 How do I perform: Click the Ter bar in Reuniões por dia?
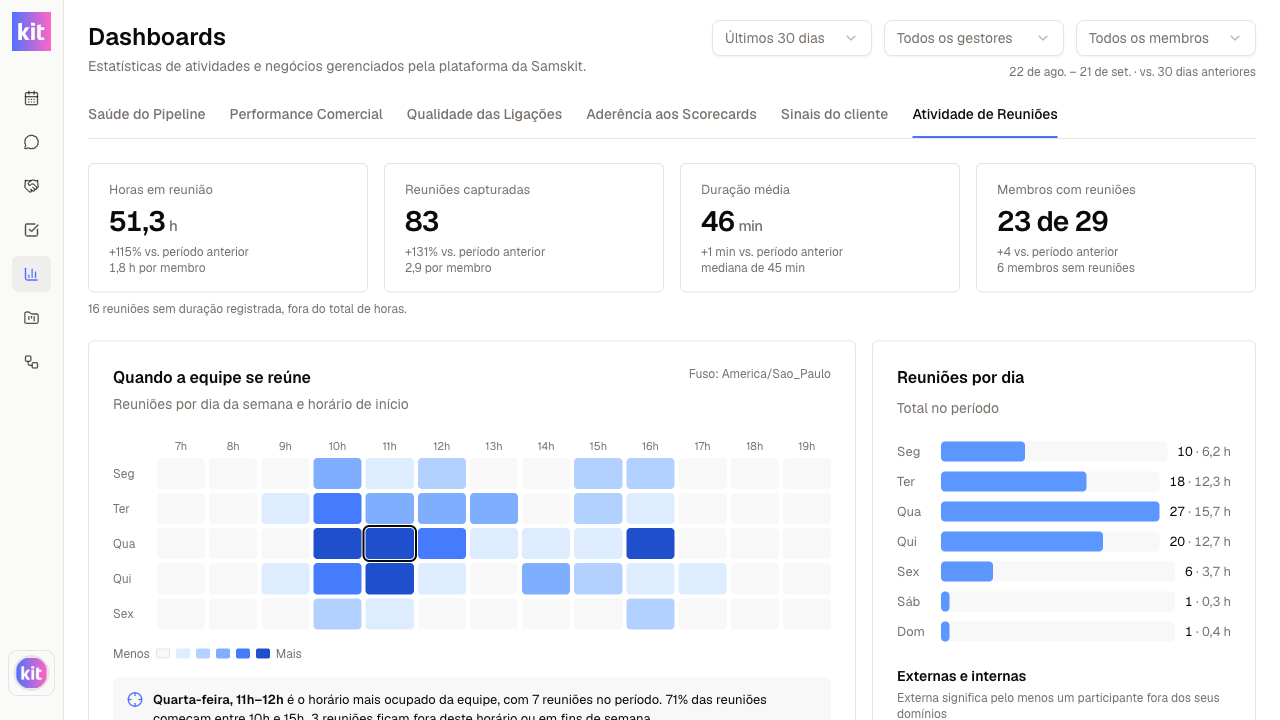point(1013,482)
